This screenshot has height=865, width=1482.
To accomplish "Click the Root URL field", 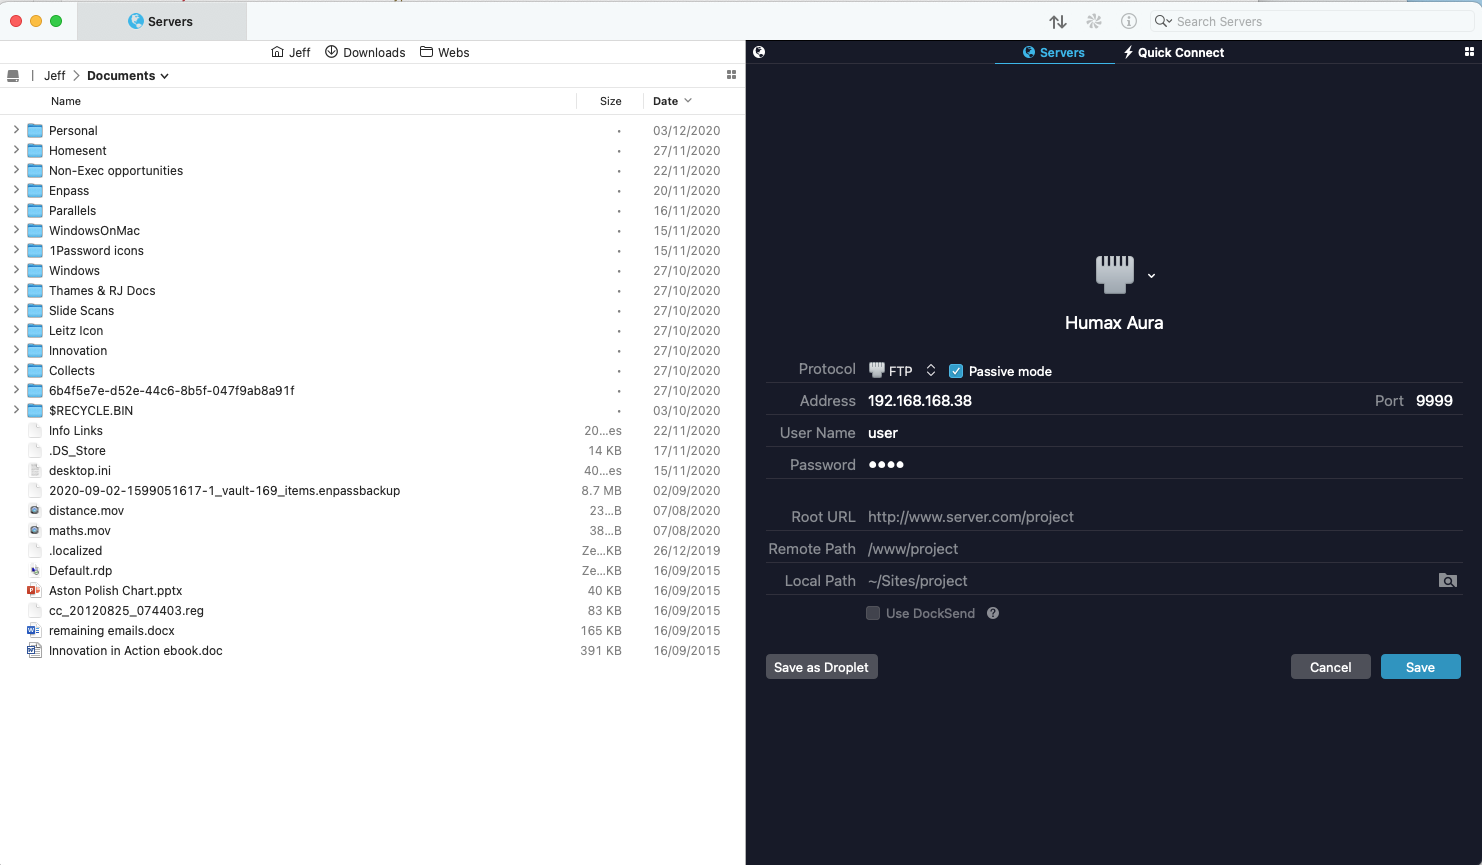I will (1164, 516).
